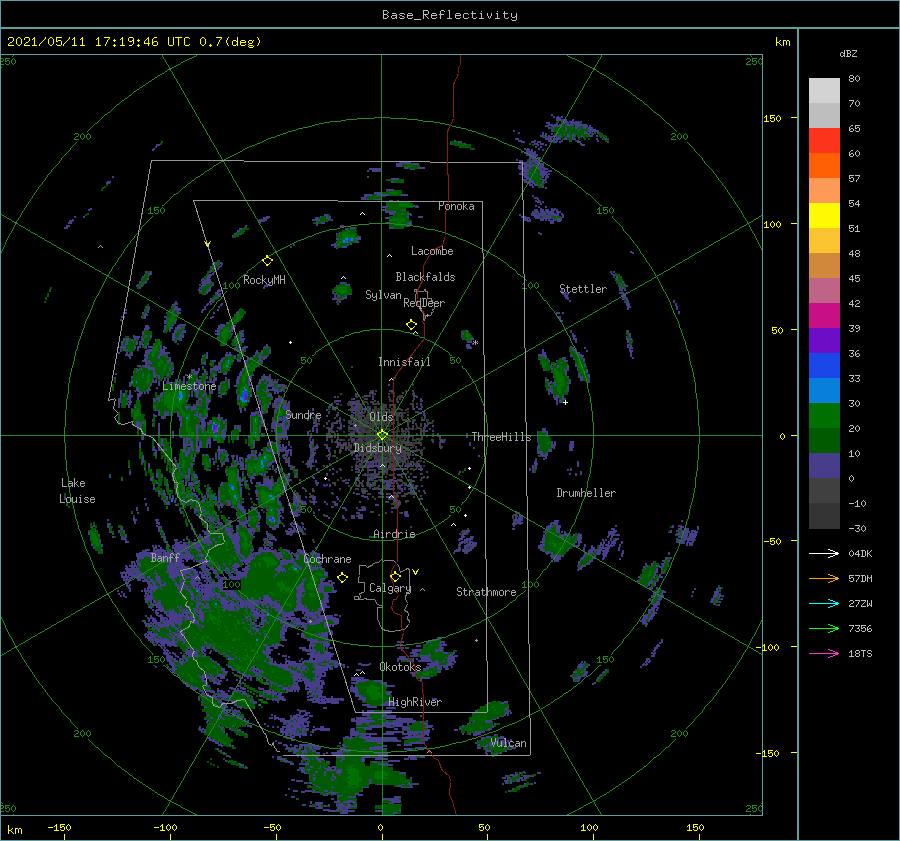Viewport: 900px width, 841px height.
Task: Click the Sundre city label
Action: click(303, 414)
